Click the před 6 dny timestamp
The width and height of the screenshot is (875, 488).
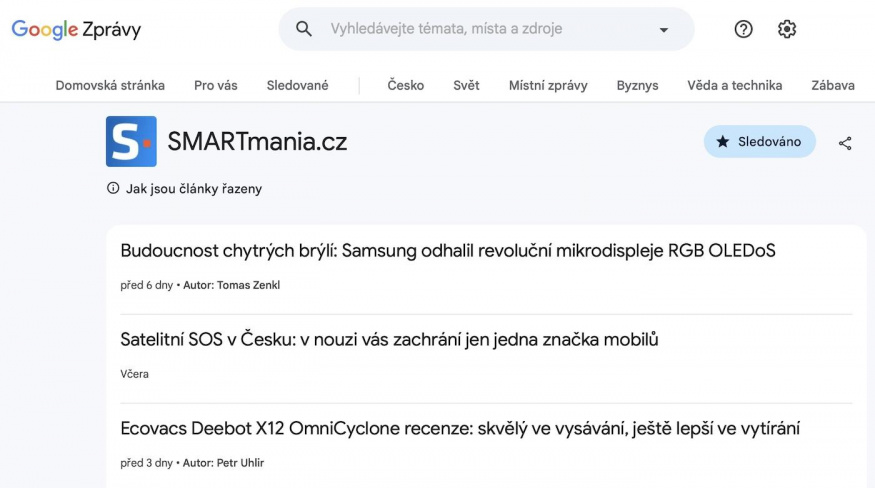click(x=146, y=285)
